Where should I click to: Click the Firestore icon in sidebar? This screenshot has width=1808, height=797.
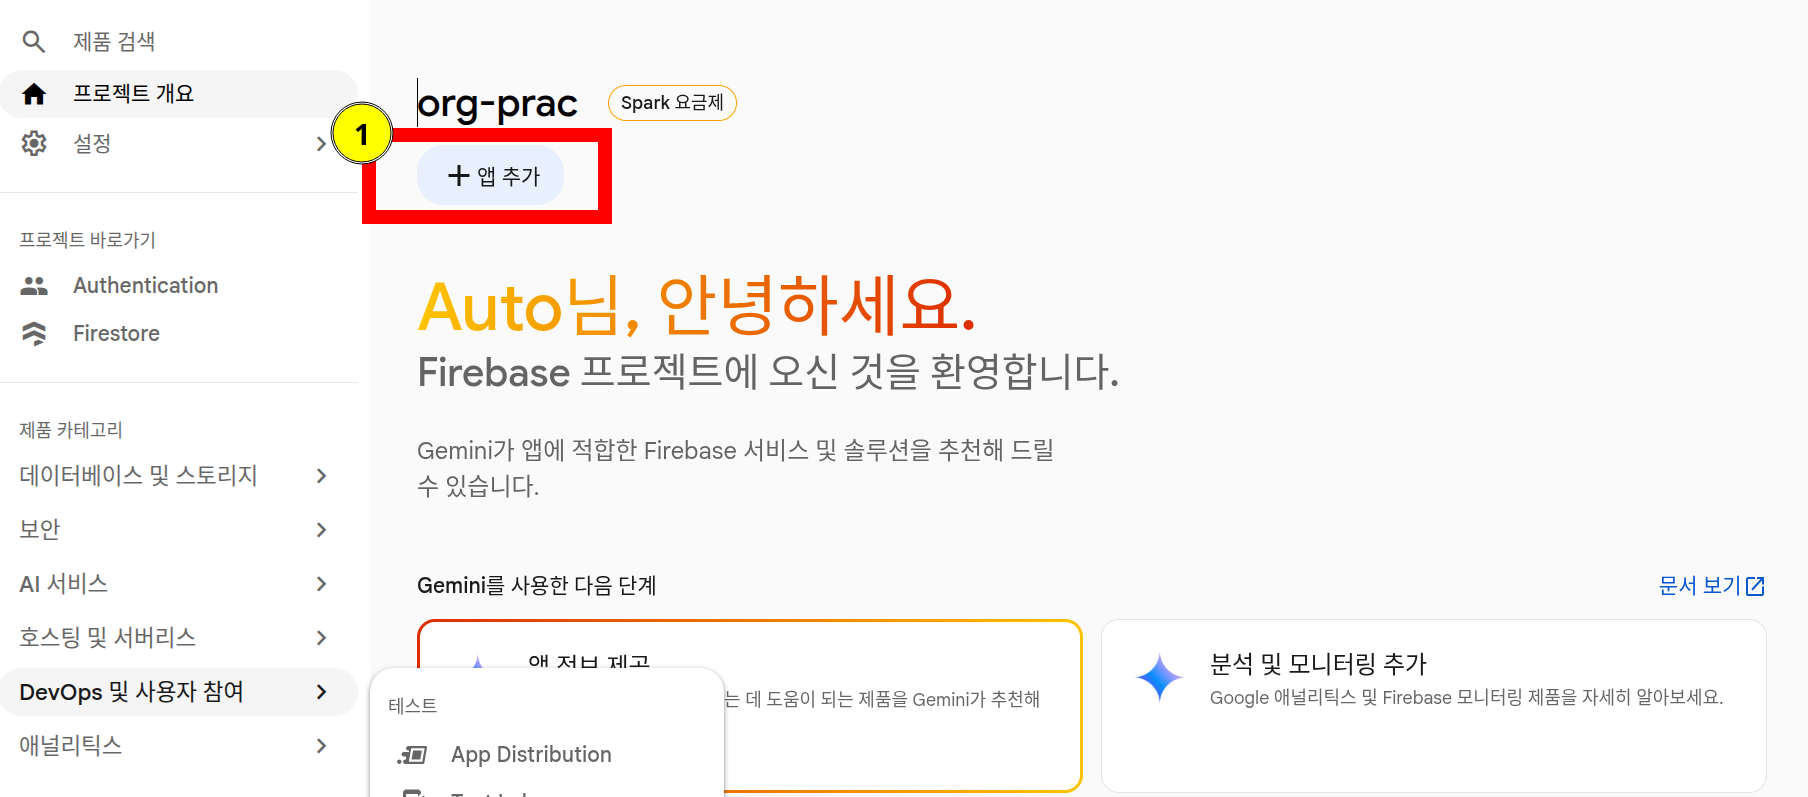pyautogui.click(x=34, y=334)
